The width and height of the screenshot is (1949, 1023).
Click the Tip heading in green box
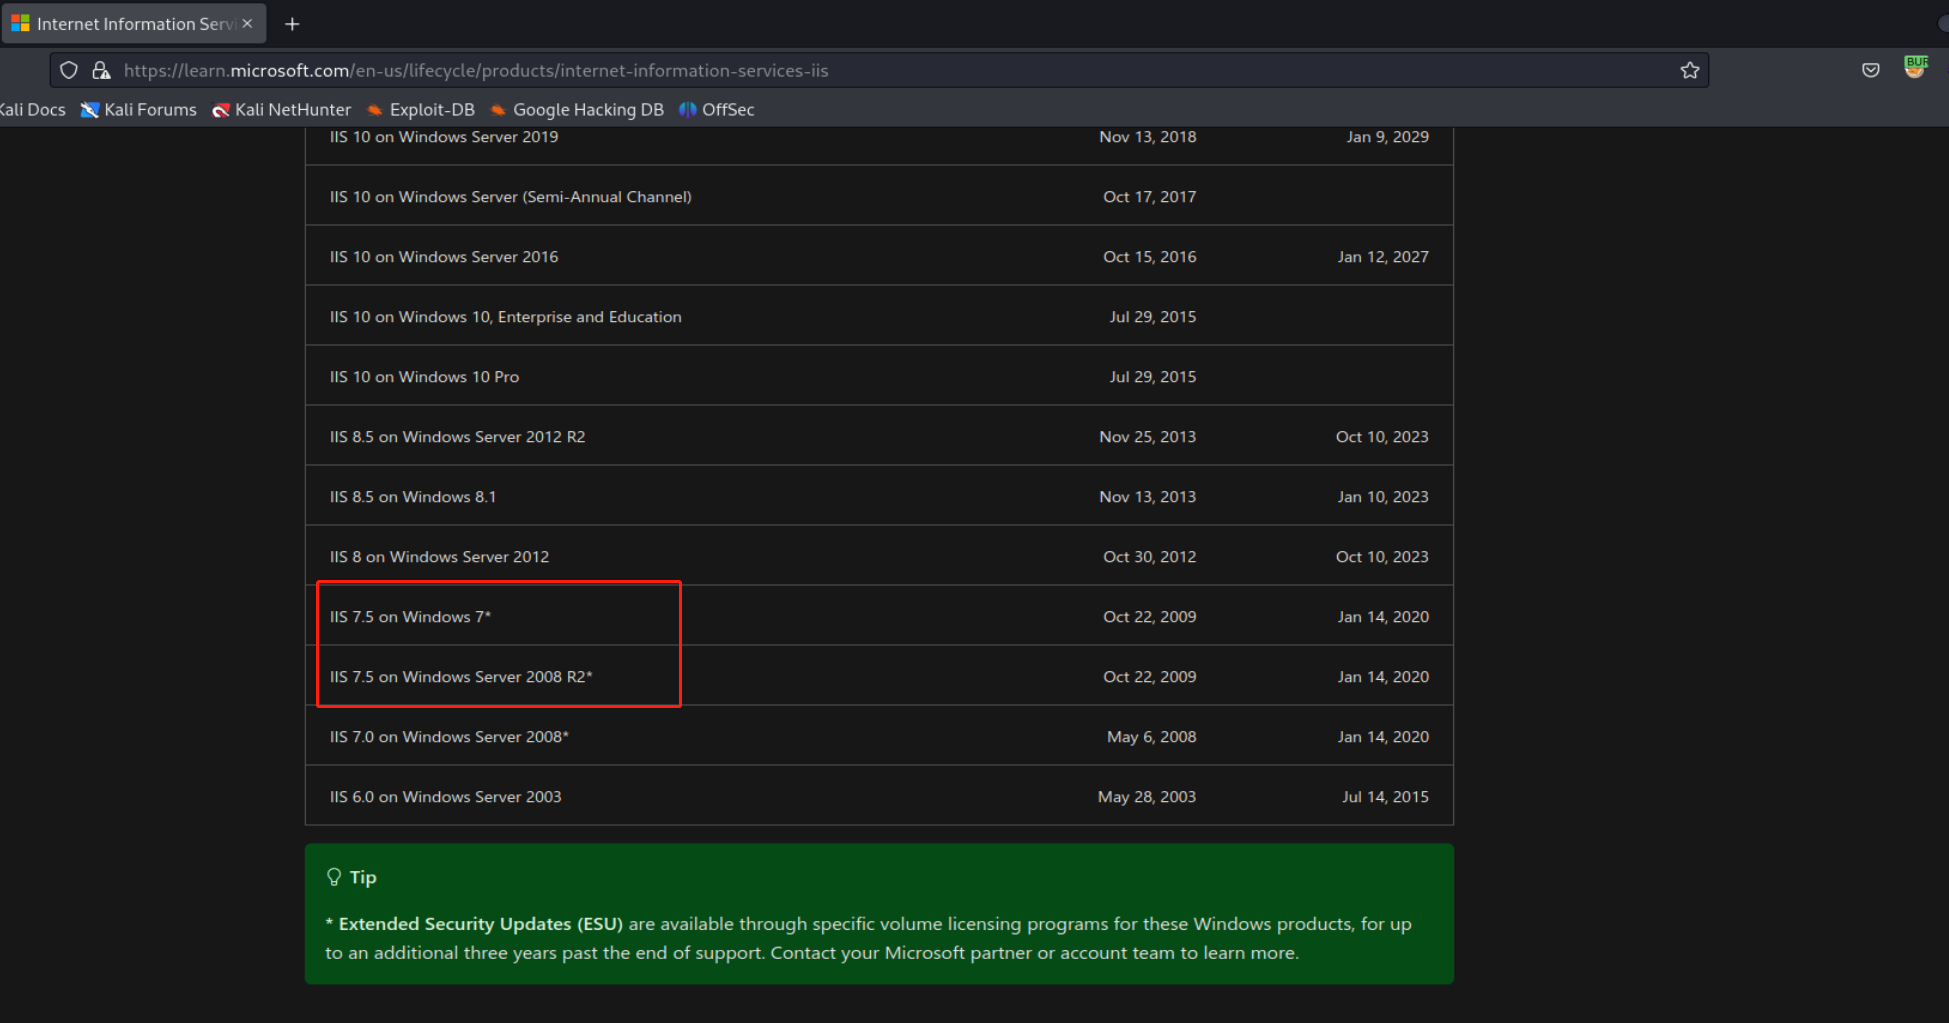click(x=363, y=877)
